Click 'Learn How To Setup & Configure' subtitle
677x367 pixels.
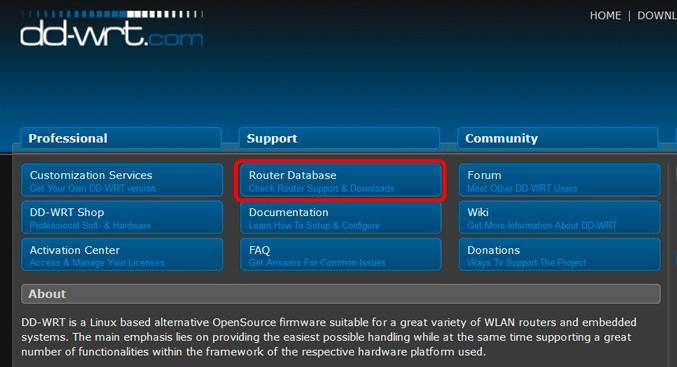coord(314,226)
